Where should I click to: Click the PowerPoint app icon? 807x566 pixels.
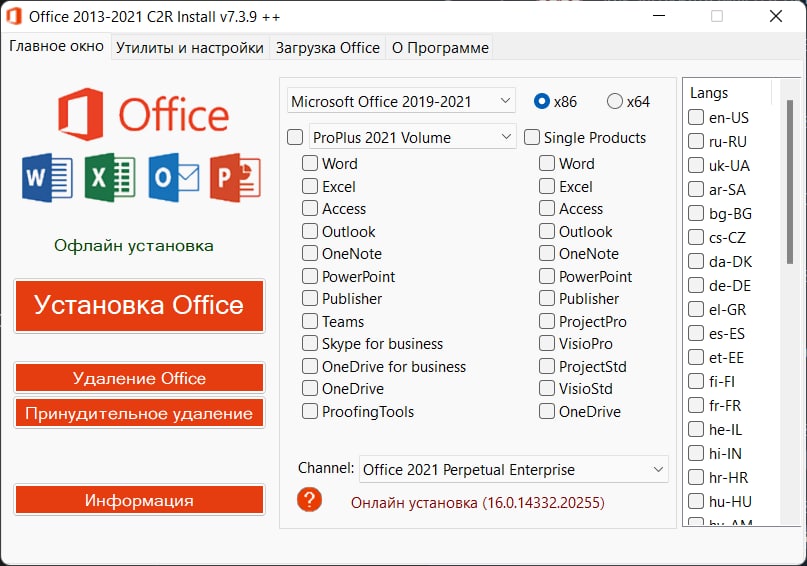tap(235, 178)
